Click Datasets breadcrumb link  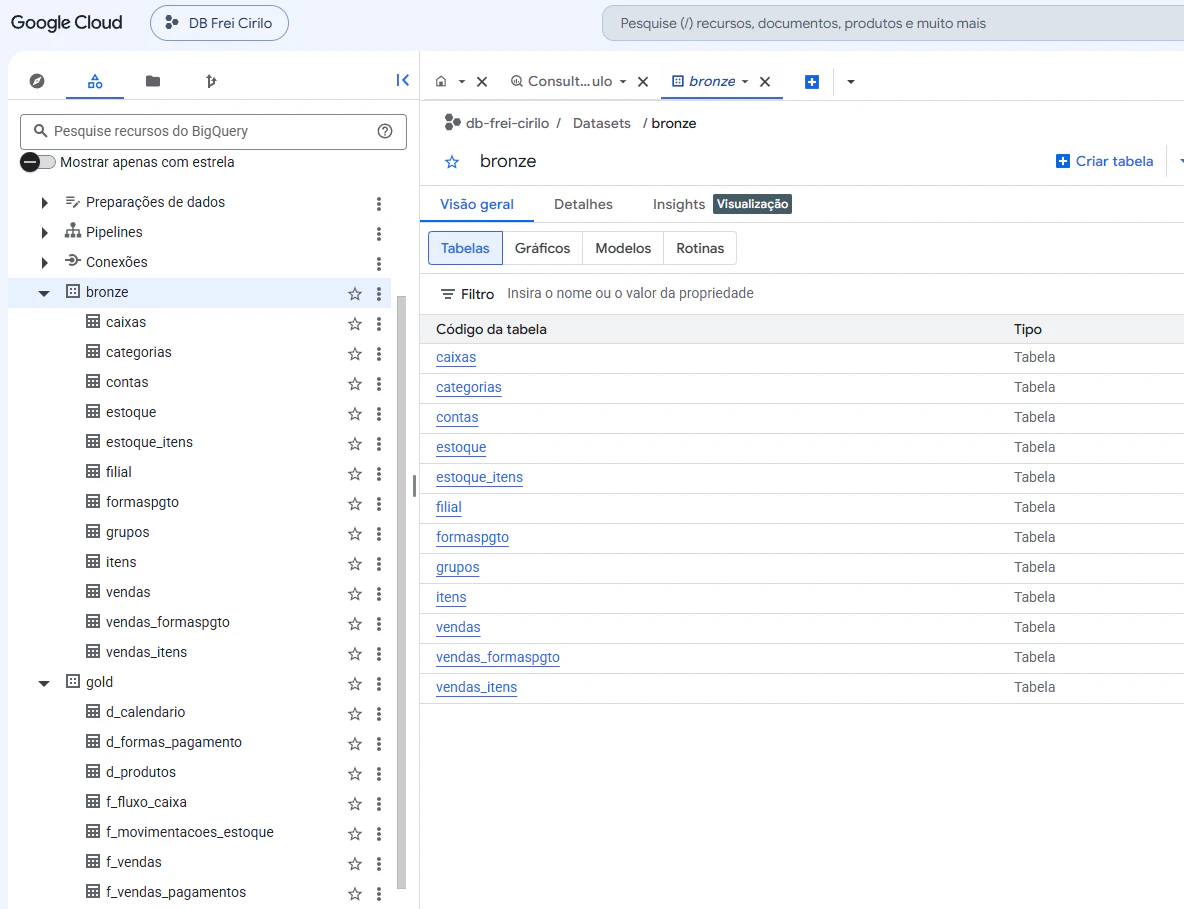601,123
